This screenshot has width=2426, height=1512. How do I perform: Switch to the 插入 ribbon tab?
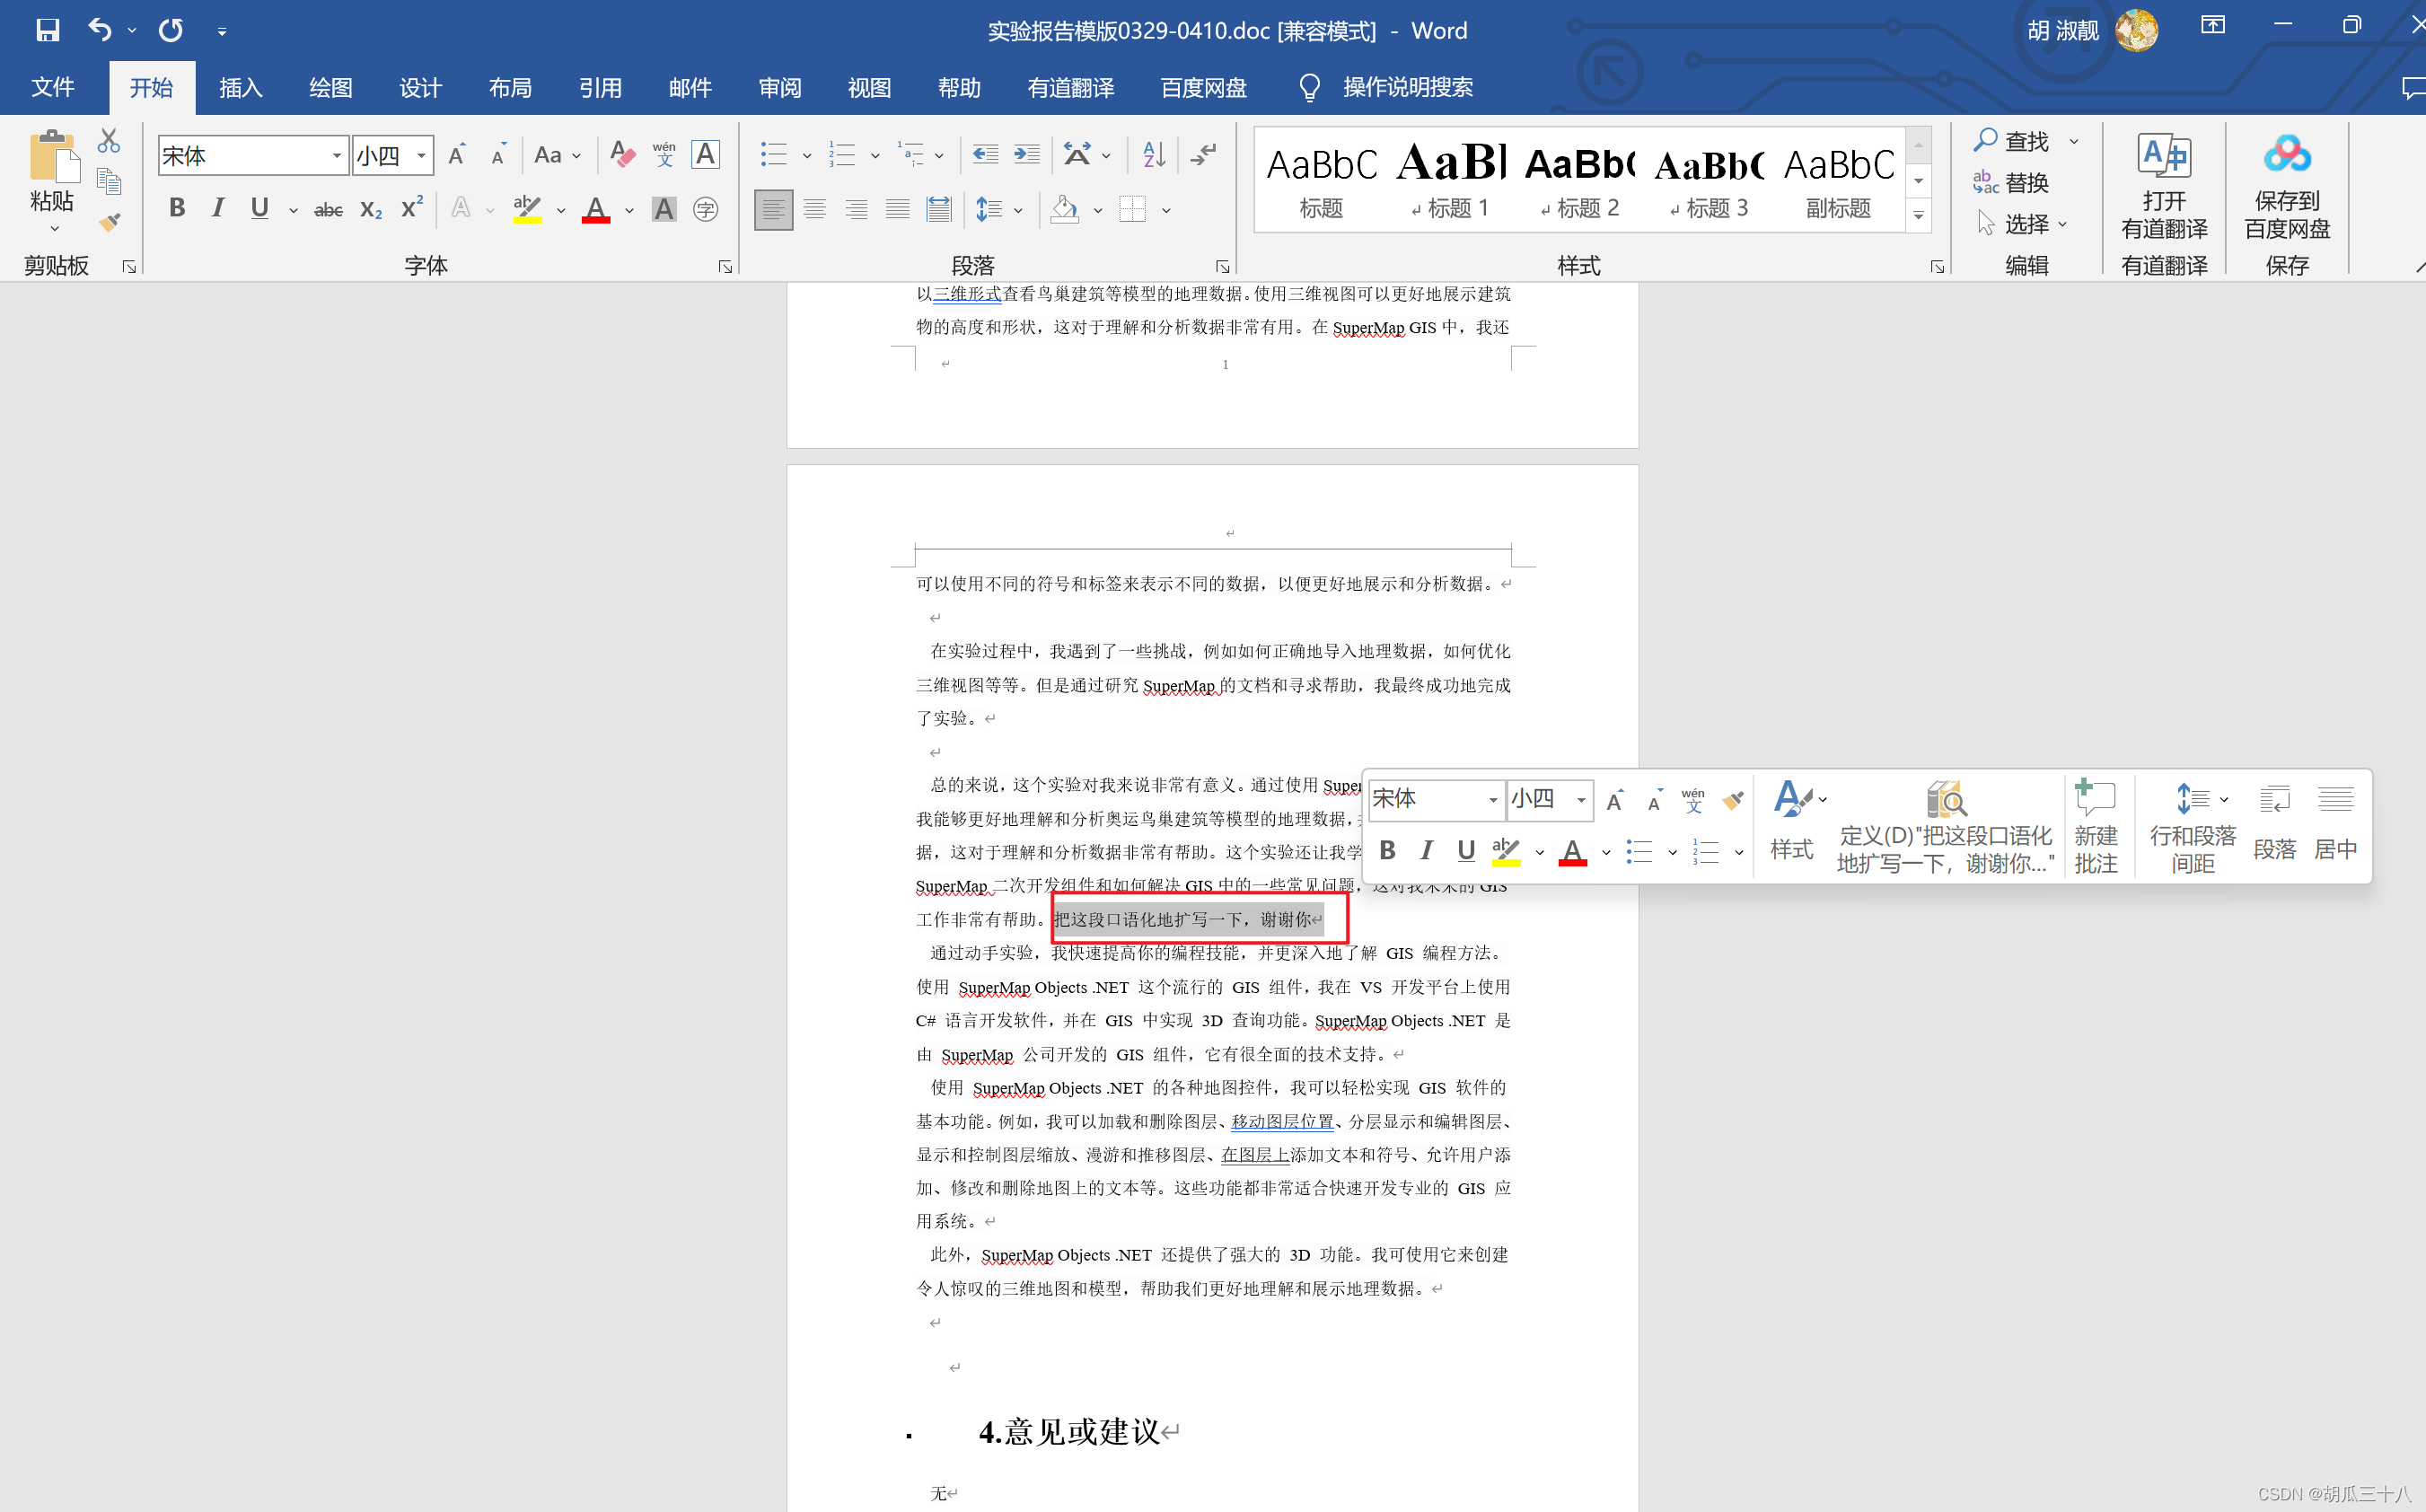pos(240,88)
